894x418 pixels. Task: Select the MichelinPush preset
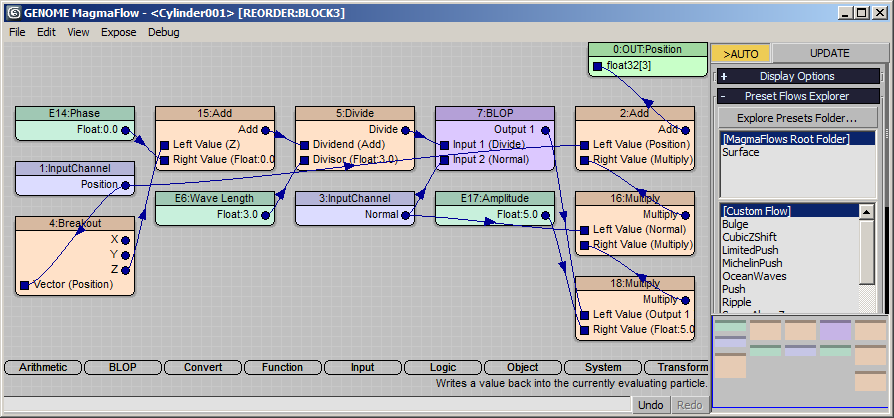pyautogui.click(x=752, y=263)
